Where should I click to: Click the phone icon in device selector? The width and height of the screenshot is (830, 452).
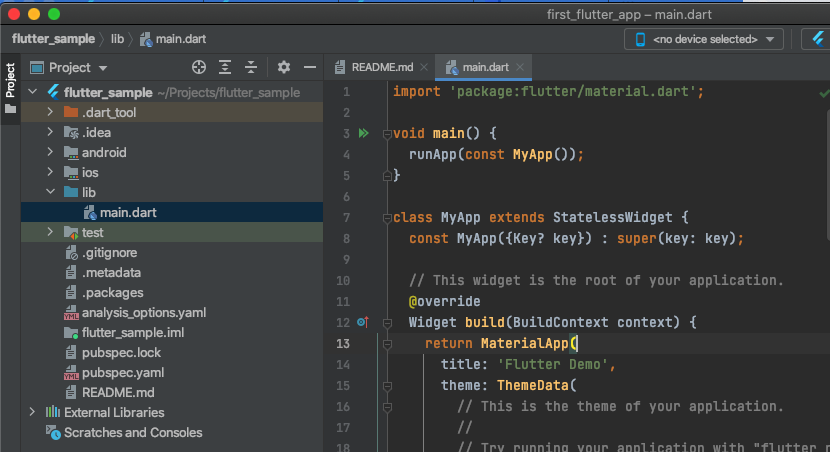tap(640, 39)
